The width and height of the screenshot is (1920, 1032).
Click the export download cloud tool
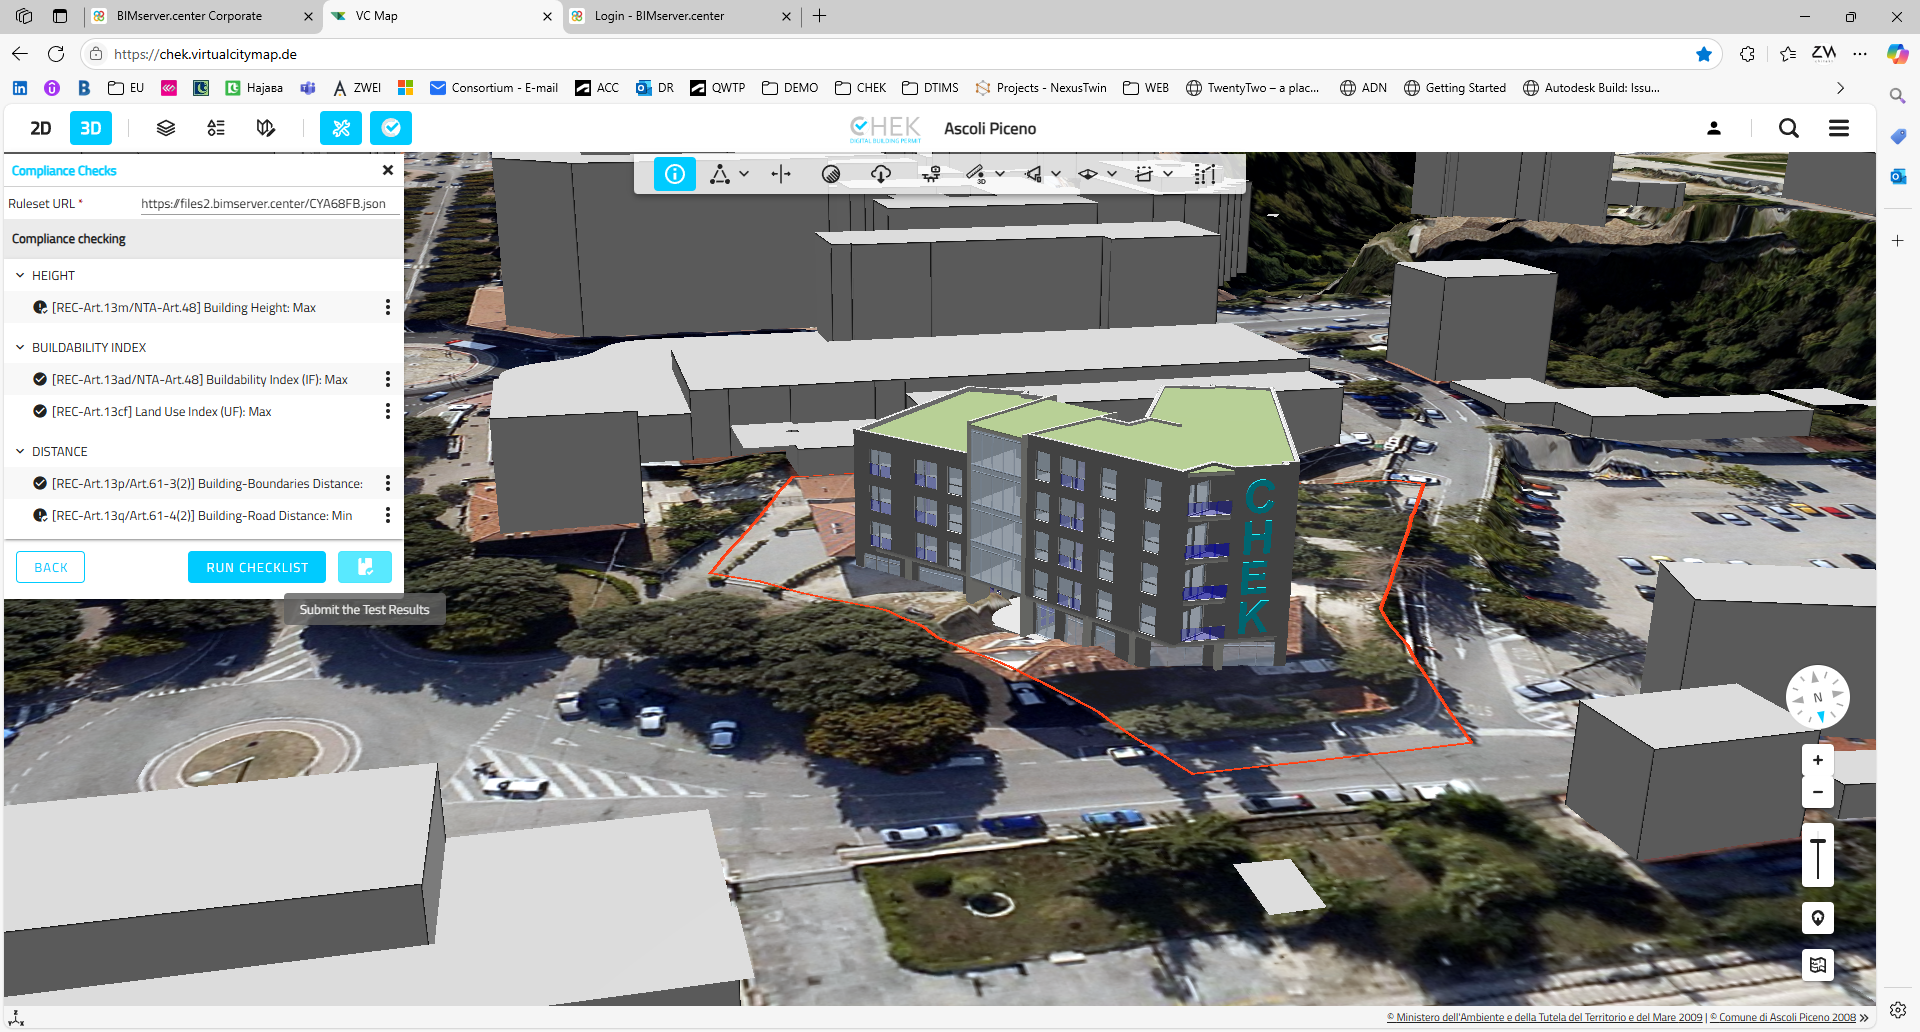881,174
